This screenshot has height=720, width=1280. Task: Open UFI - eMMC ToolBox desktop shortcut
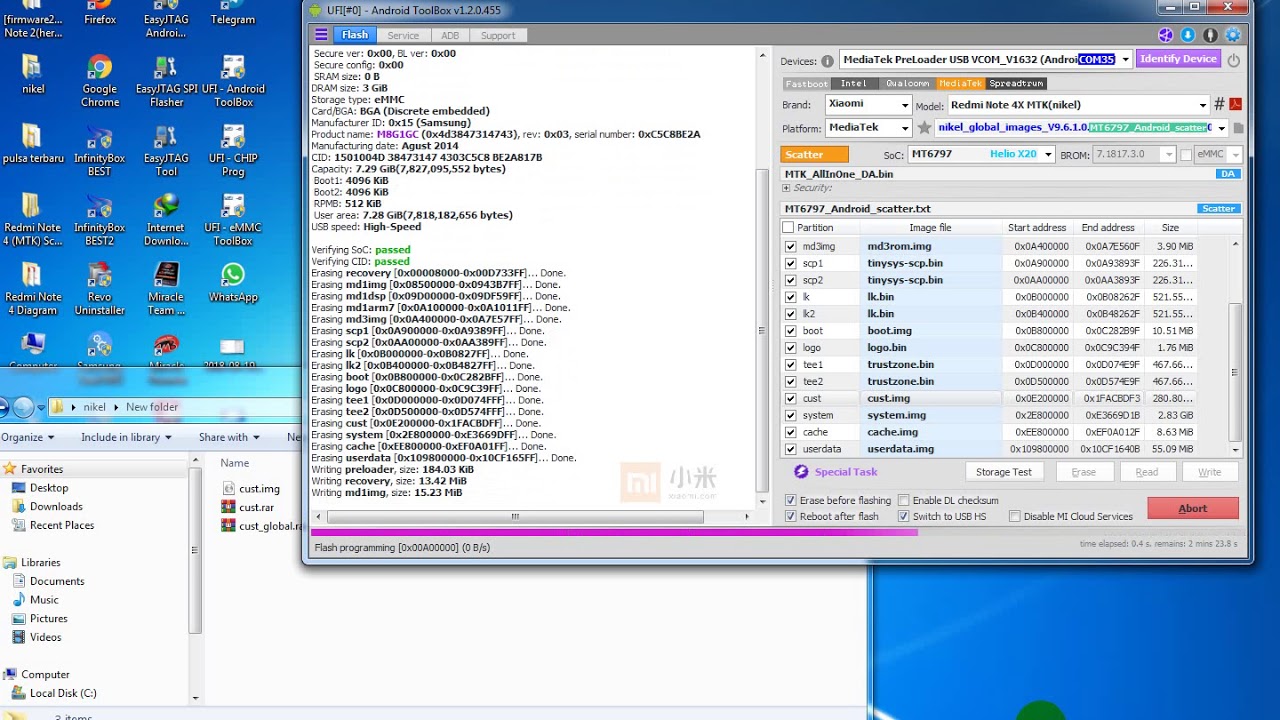pos(232,220)
